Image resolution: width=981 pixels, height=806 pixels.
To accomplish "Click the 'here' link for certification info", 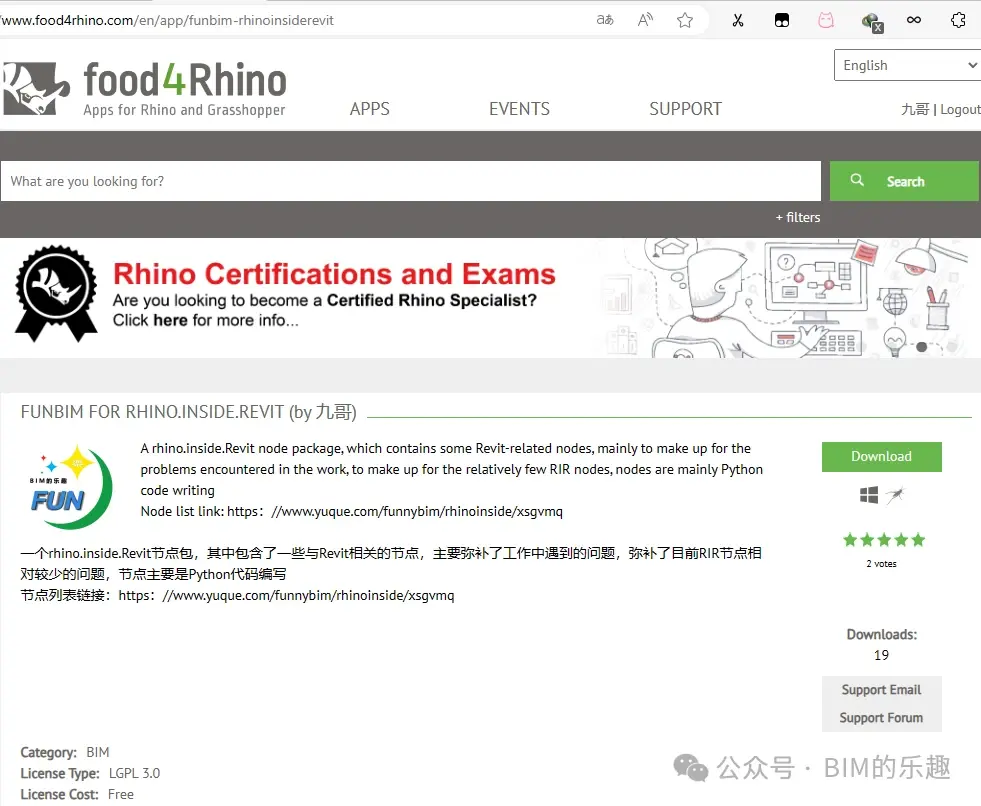I will click(x=170, y=320).
